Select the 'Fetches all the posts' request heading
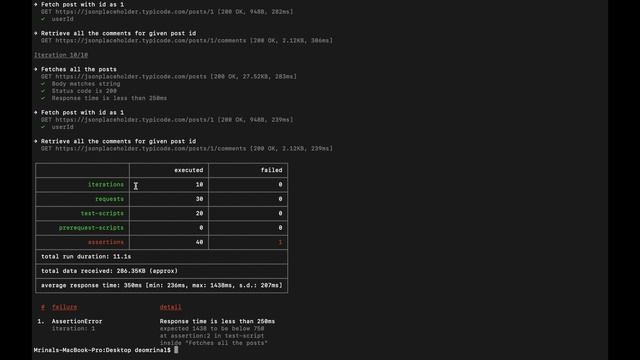The height and width of the screenshot is (360, 640). [x=79, y=69]
